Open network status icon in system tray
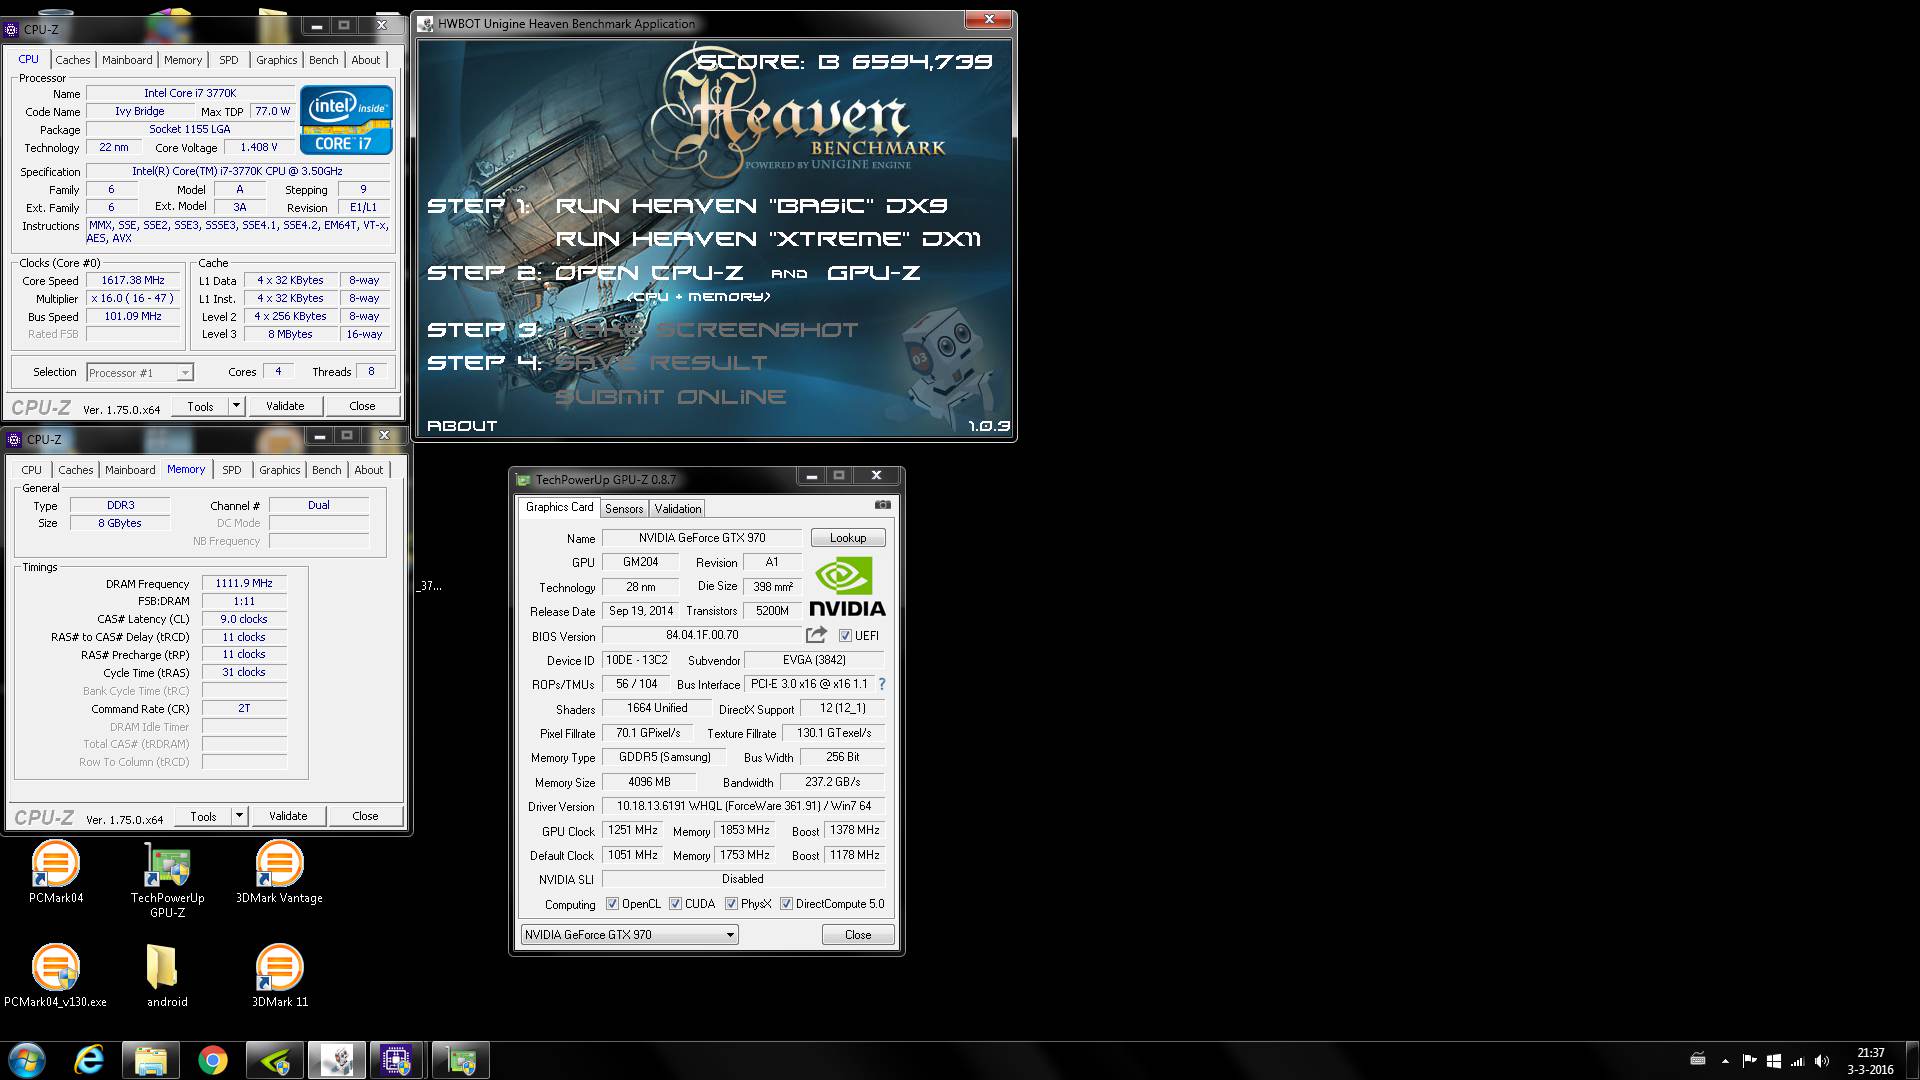Viewport: 1920px width, 1080px height. [1797, 1061]
